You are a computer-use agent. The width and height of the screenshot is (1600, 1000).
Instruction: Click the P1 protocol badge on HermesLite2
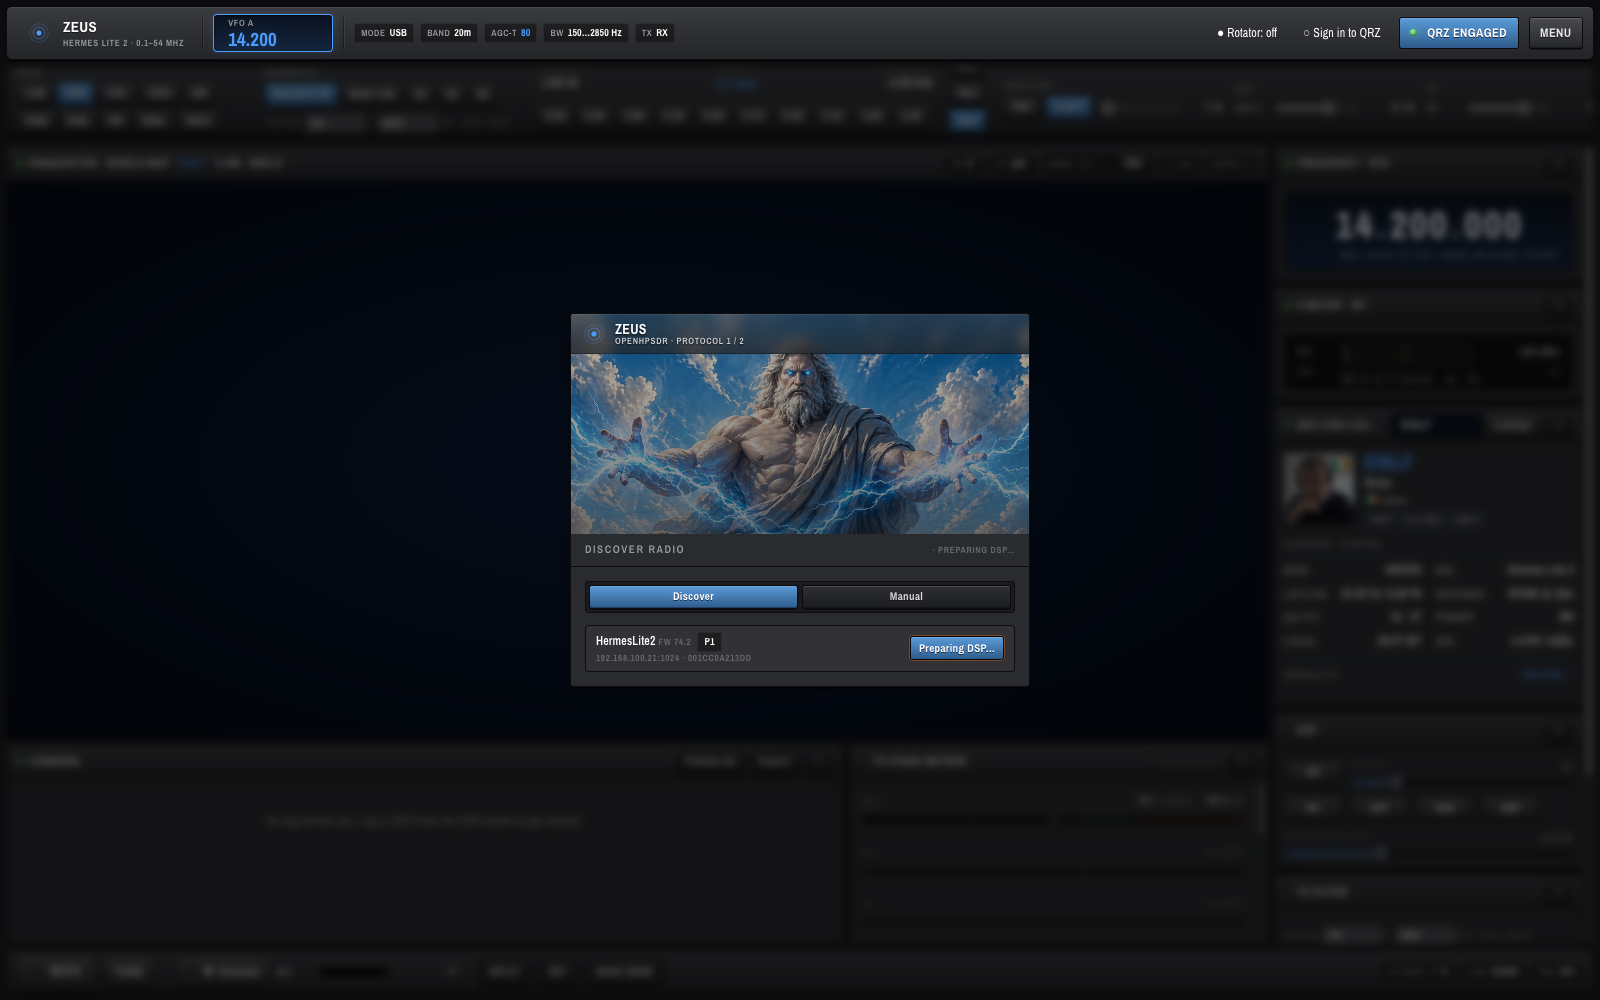tap(709, 642)
